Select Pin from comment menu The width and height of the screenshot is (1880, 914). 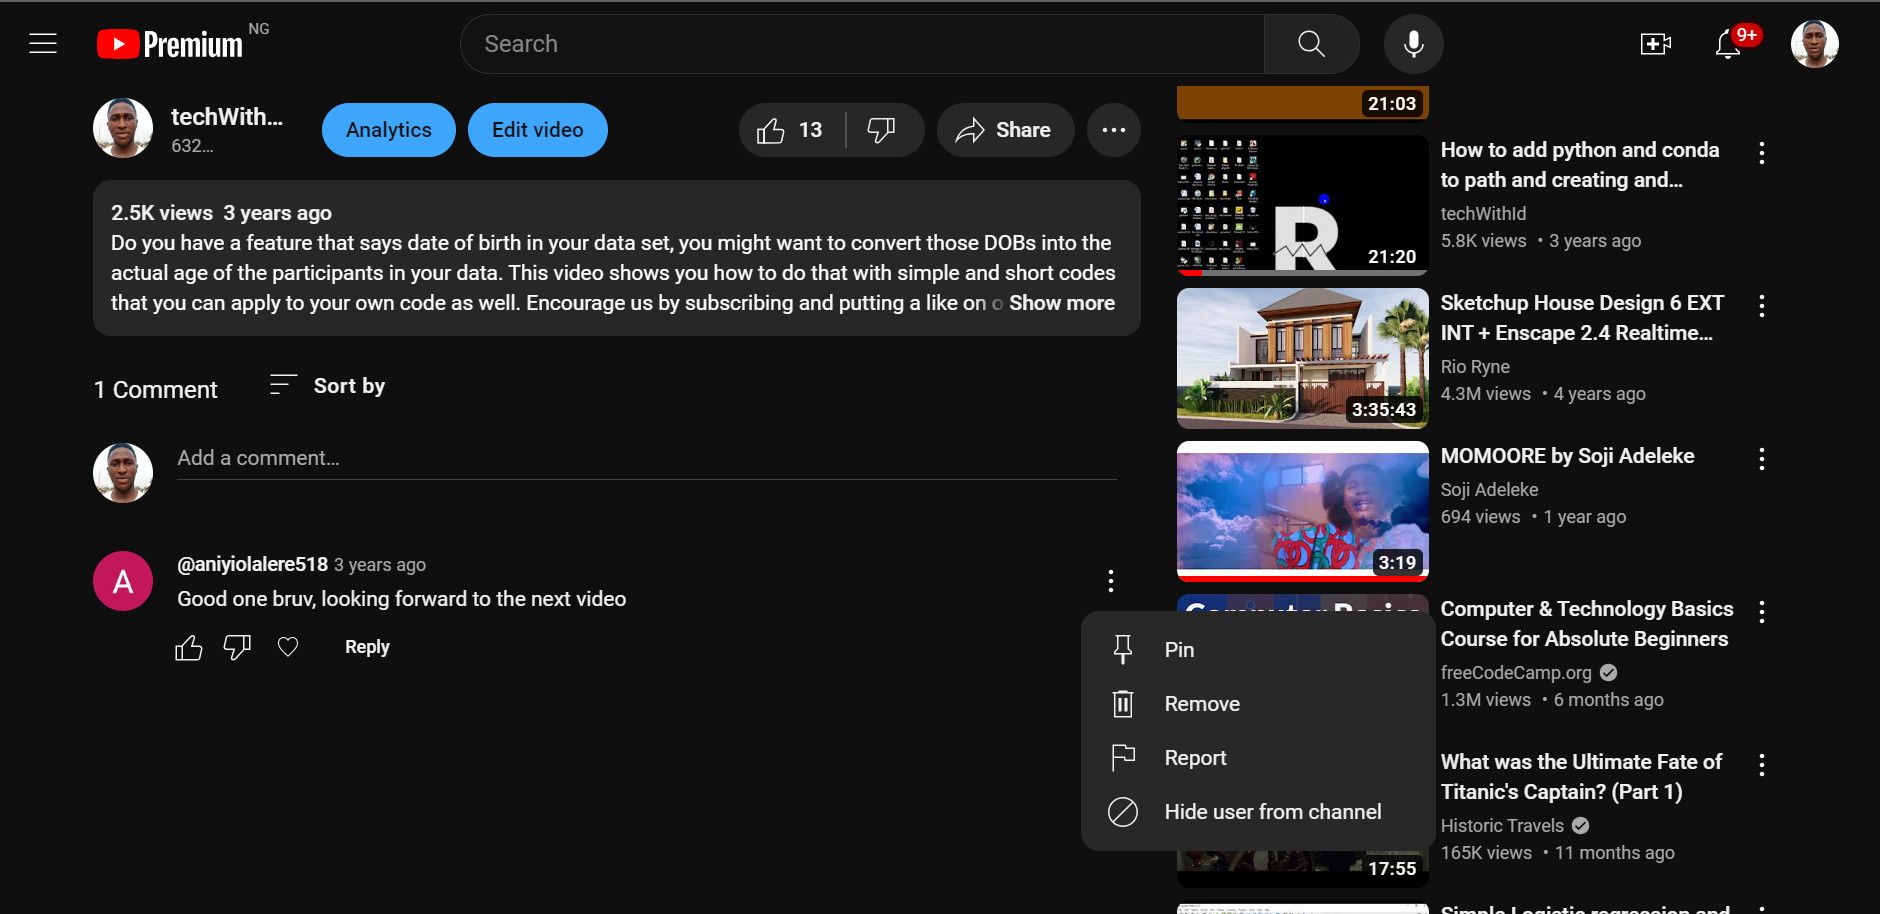pos(1179,650)
